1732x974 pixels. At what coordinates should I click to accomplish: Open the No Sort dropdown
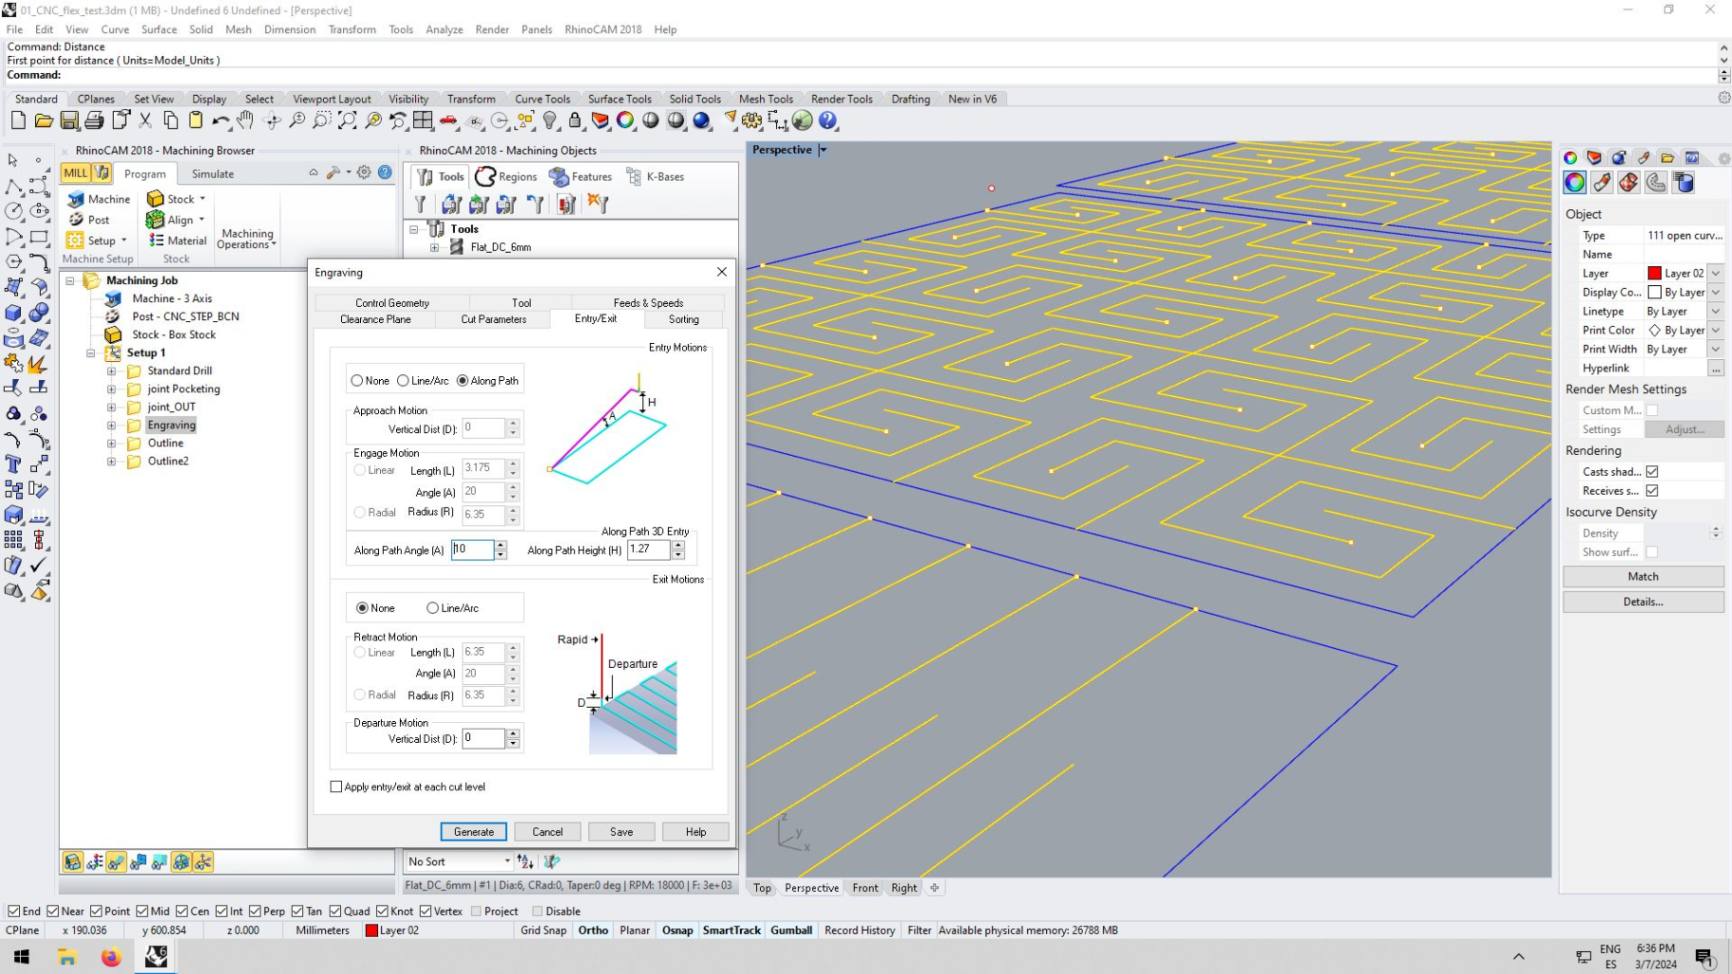507,861
